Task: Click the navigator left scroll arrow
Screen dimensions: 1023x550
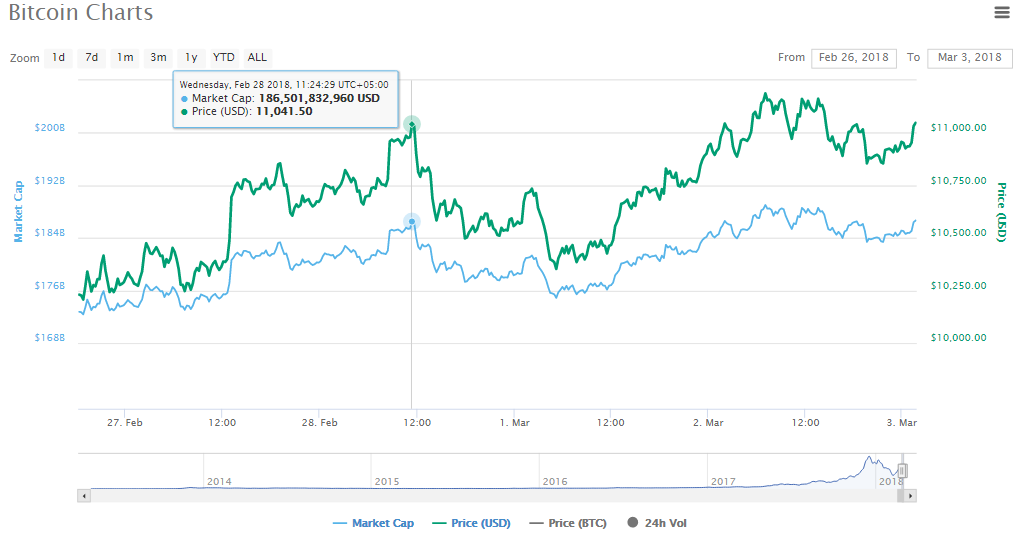Action: (84, 495)
